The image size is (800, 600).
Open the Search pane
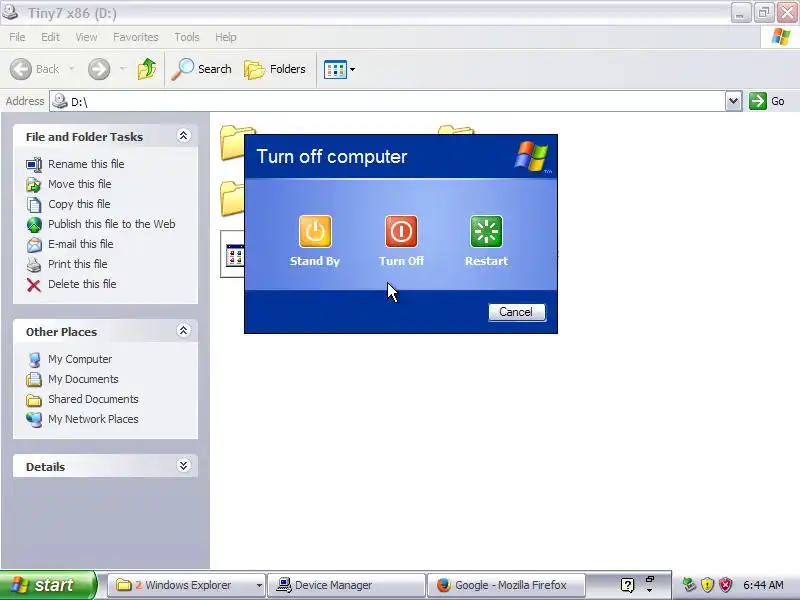click(202, 69)
